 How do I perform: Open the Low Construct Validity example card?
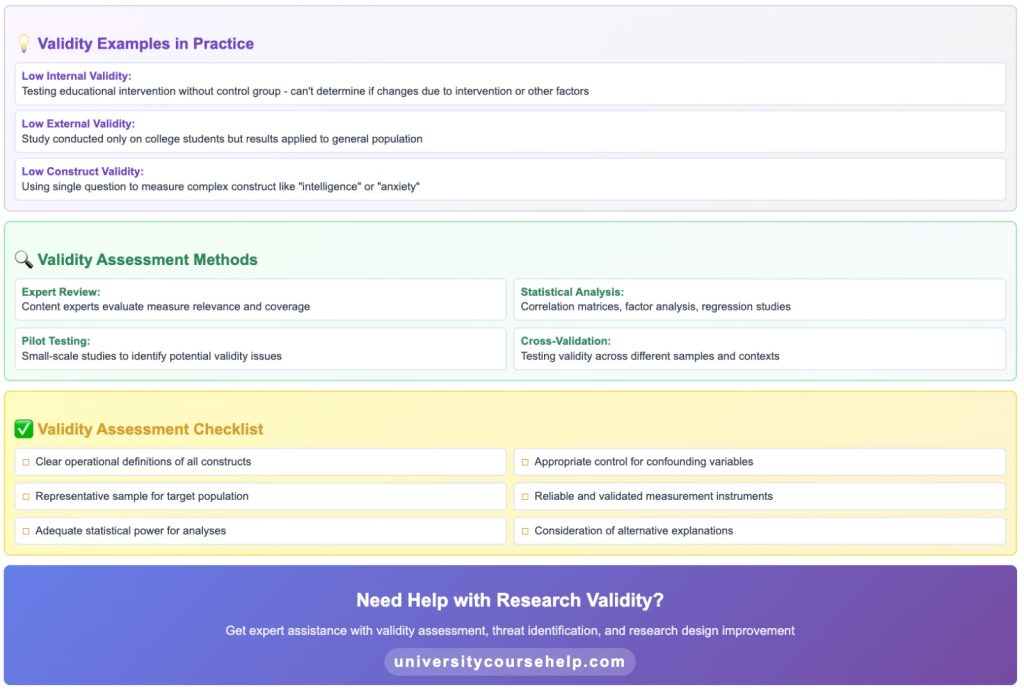point(512,179)
